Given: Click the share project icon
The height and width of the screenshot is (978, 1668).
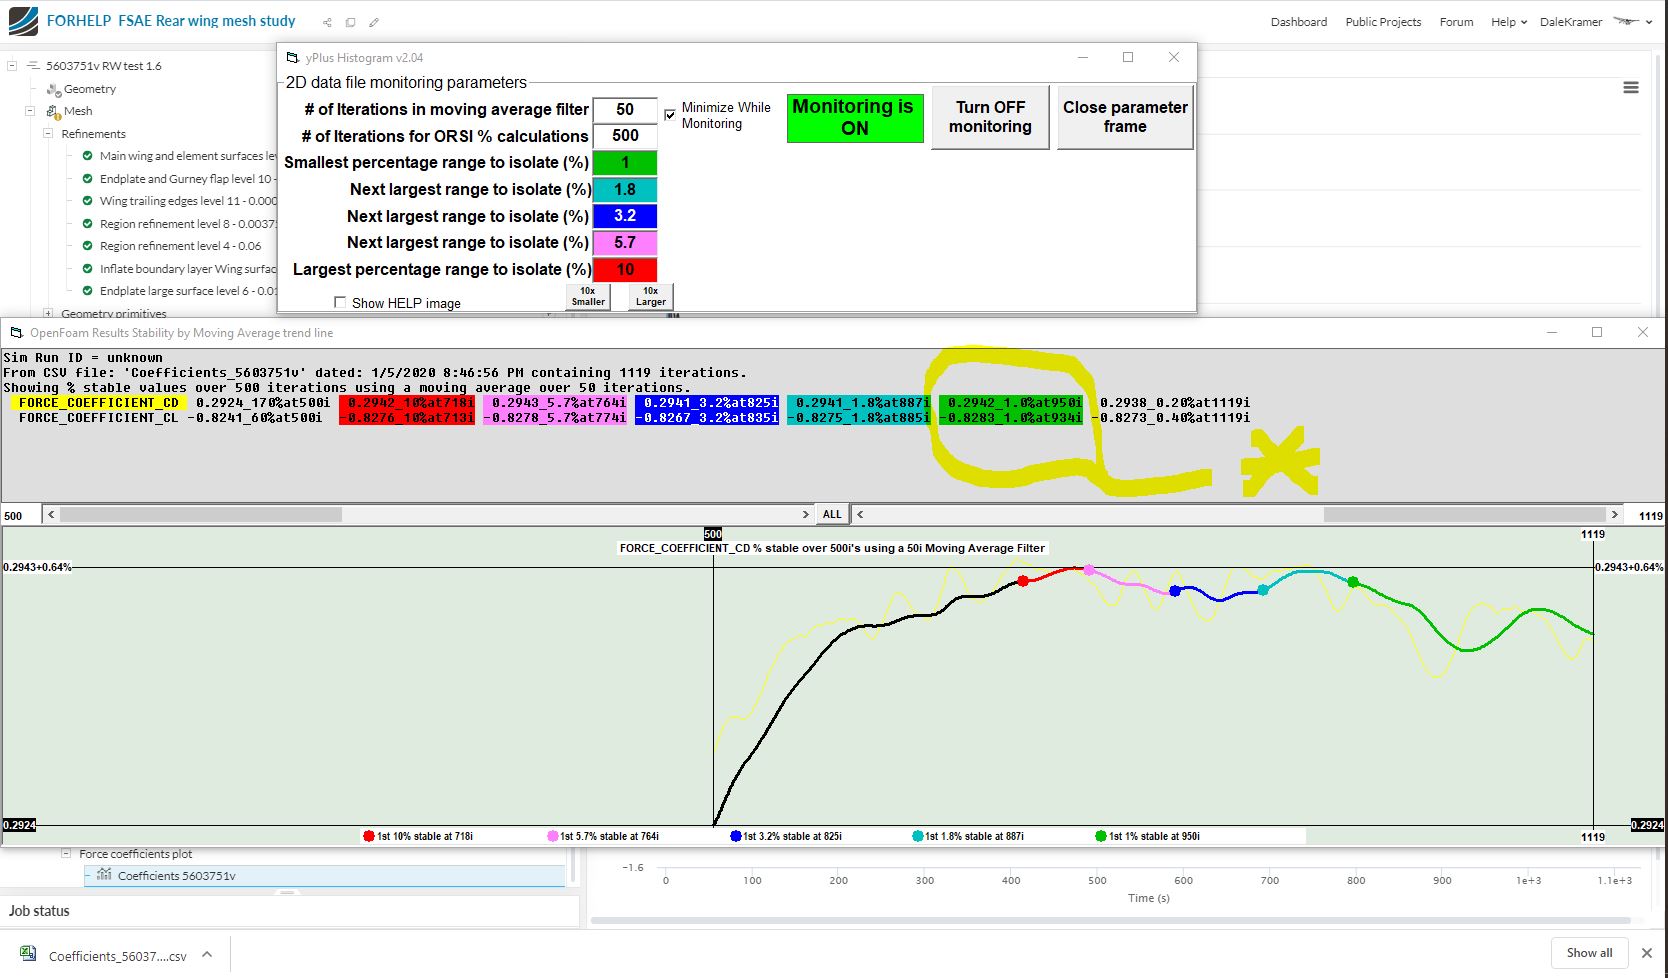Looking at the screenshot, I should [327, 22].
